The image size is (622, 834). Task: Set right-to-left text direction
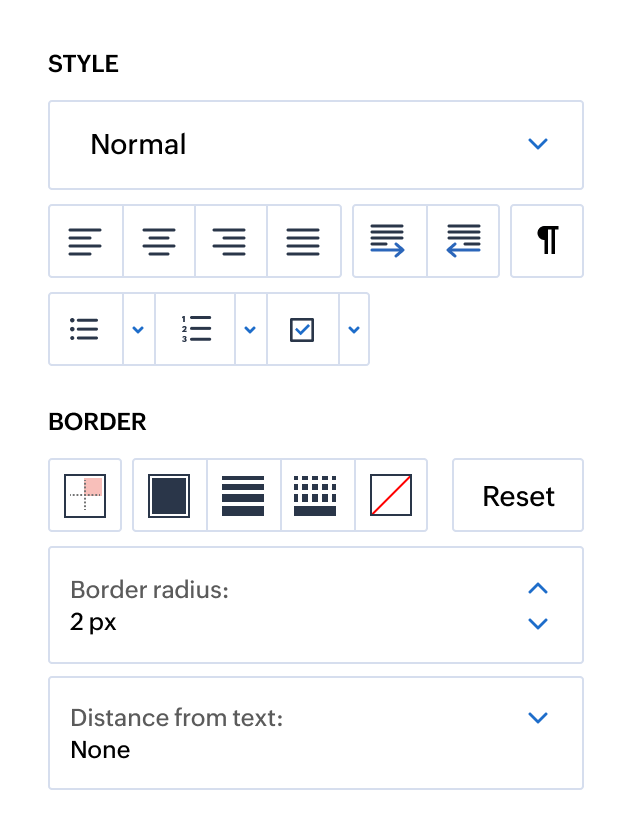click(463, 241)
